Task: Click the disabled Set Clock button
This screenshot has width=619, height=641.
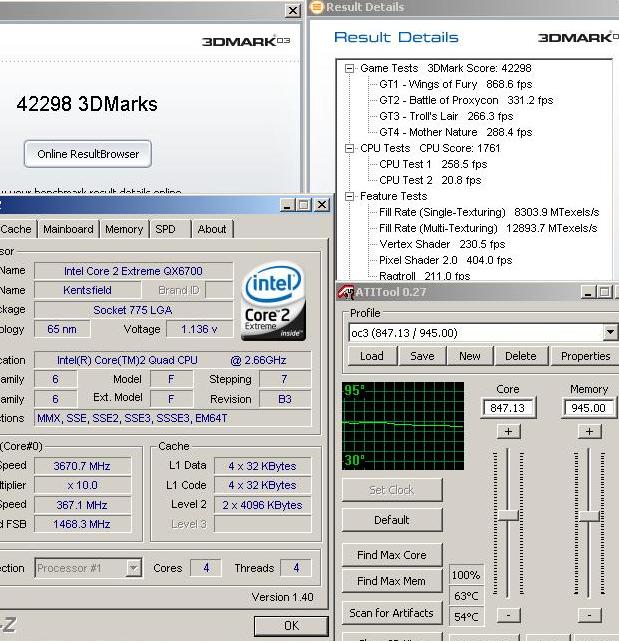Action: tap(392, 490)
